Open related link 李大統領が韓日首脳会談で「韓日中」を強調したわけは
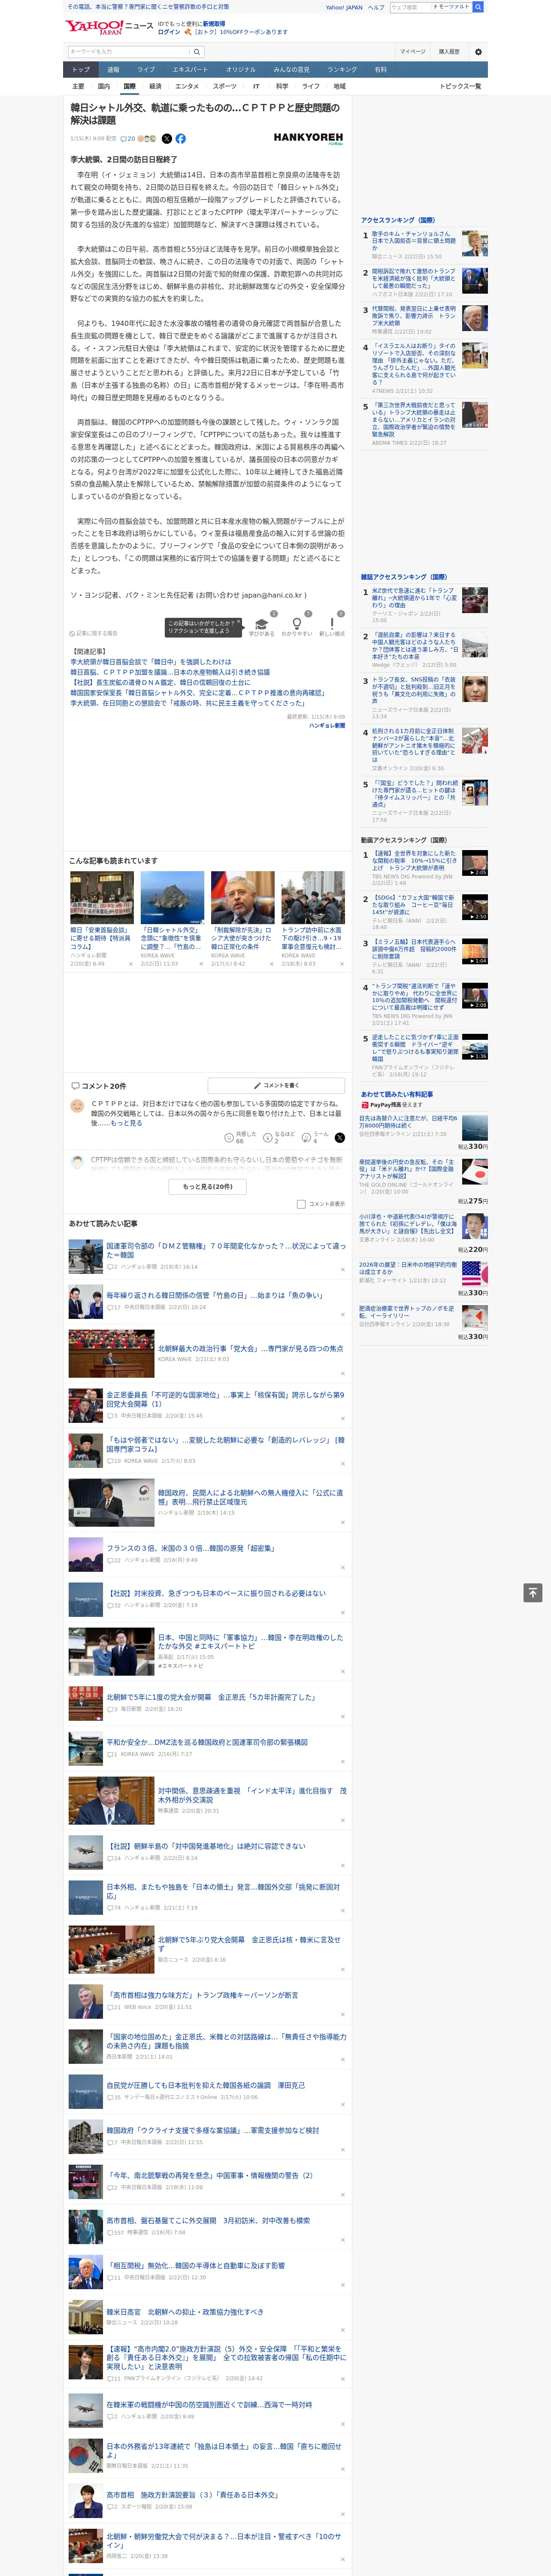The image size is (551, 2576). coord(151,662)
